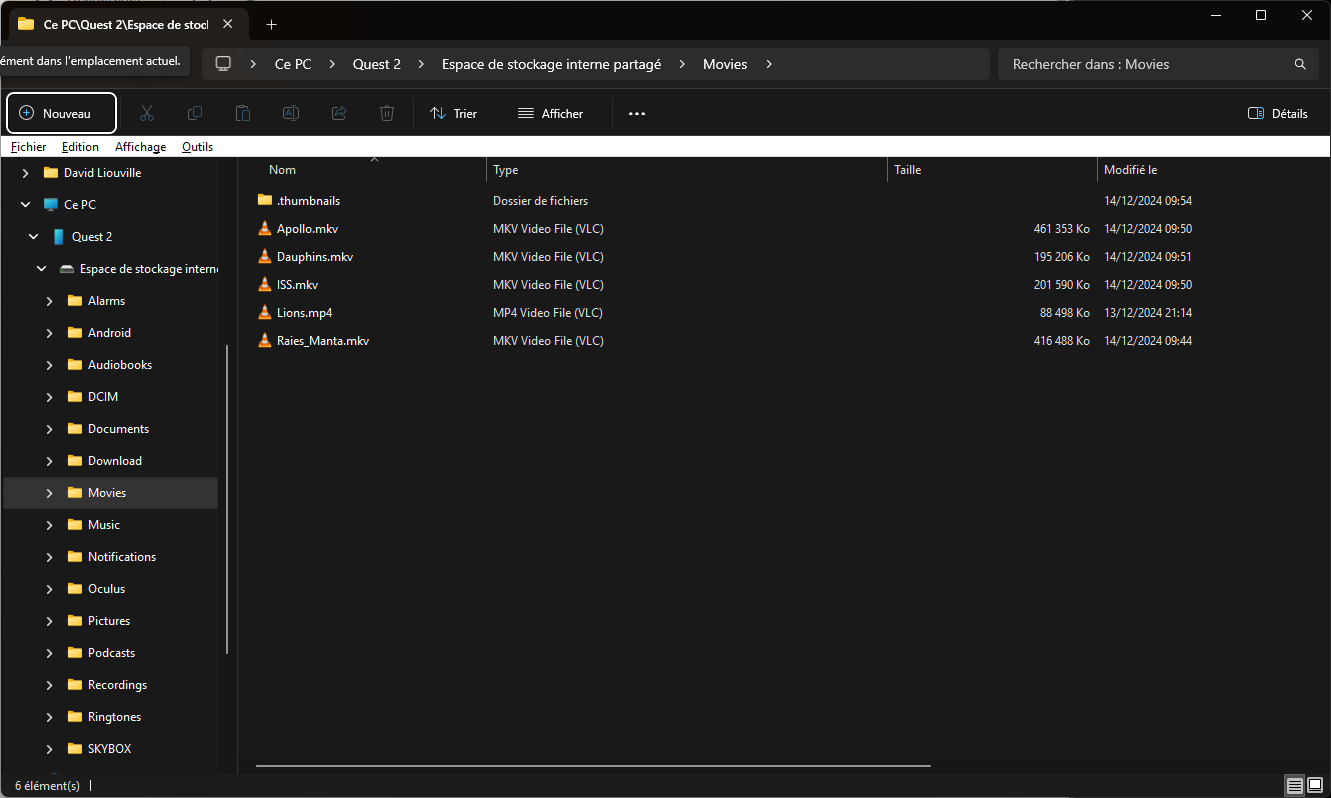Switch to large icons view in status bar
The image size is (1331, 798).
1315,785
